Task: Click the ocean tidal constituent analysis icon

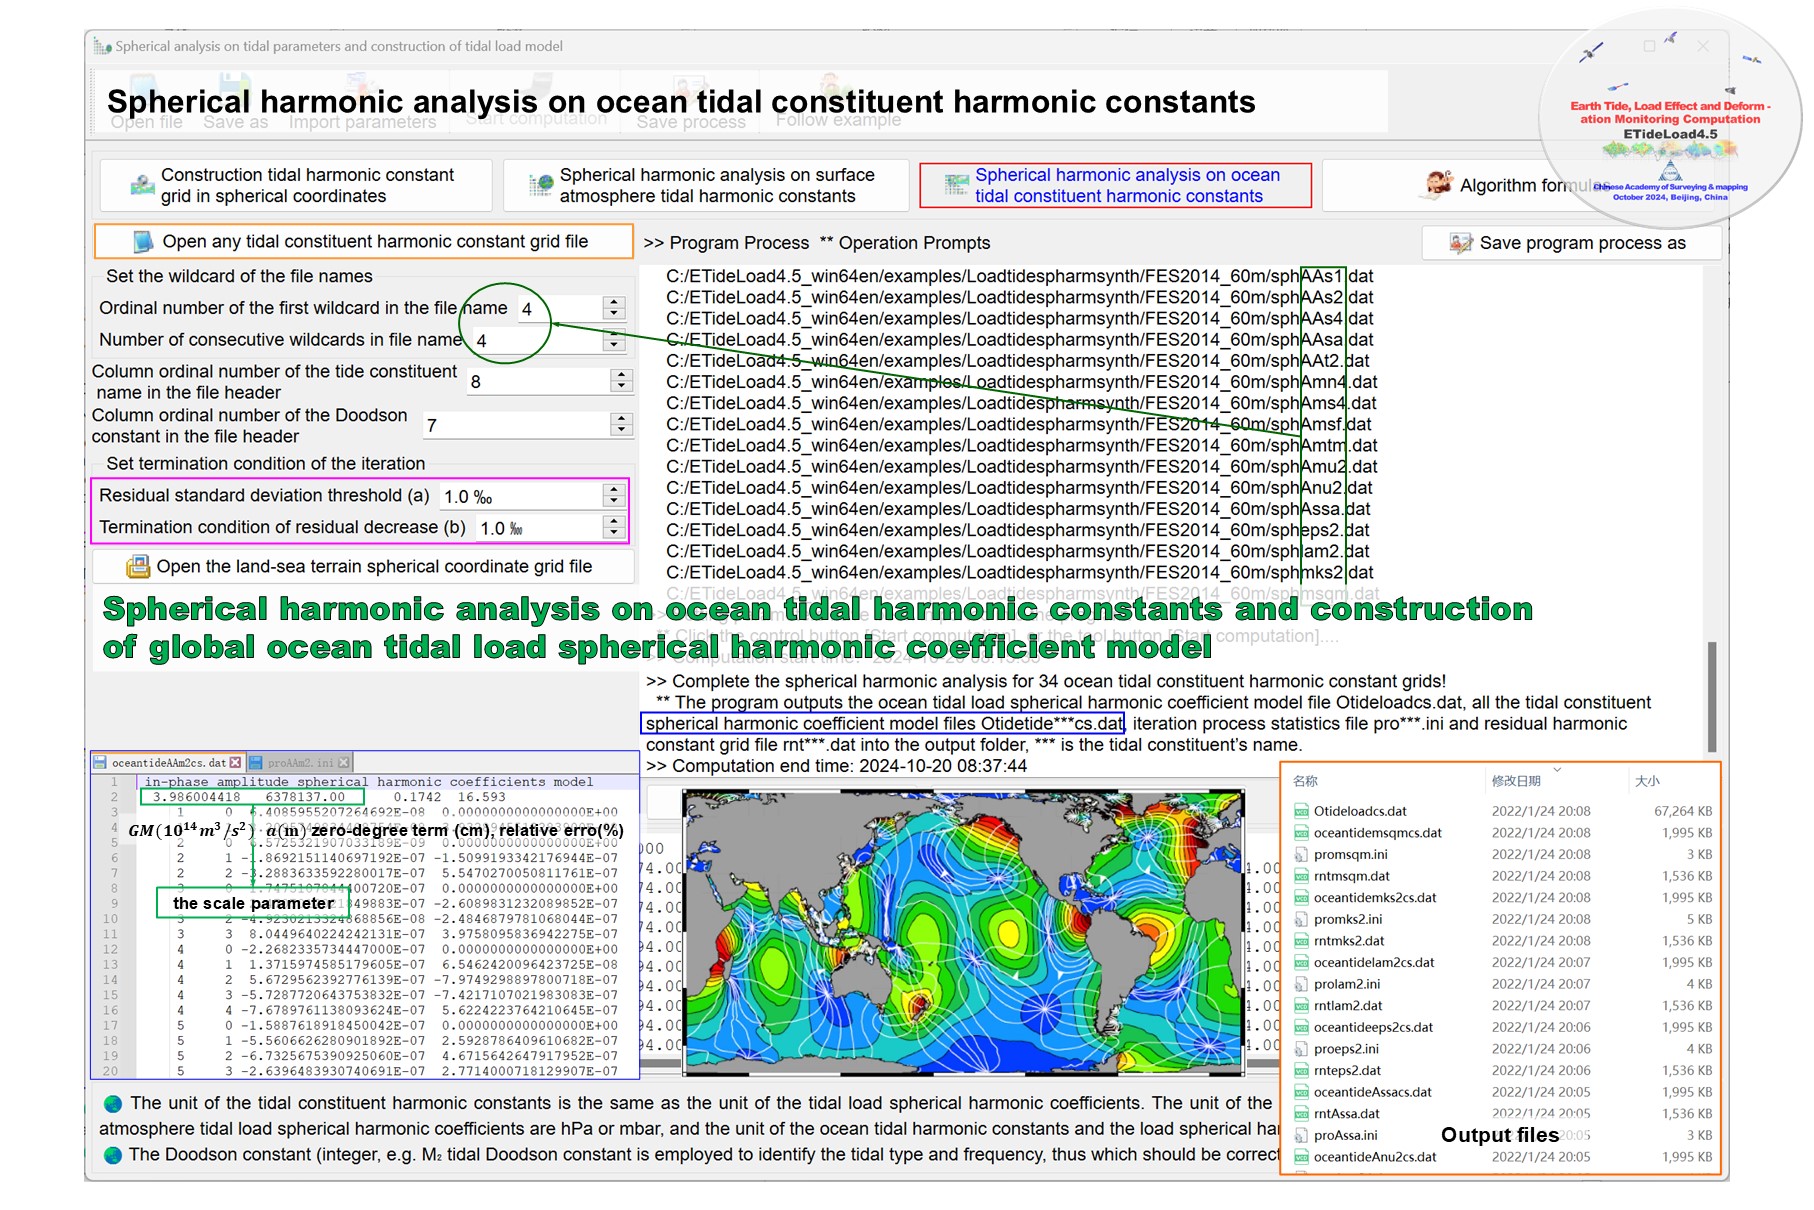Action: point(957,185)
